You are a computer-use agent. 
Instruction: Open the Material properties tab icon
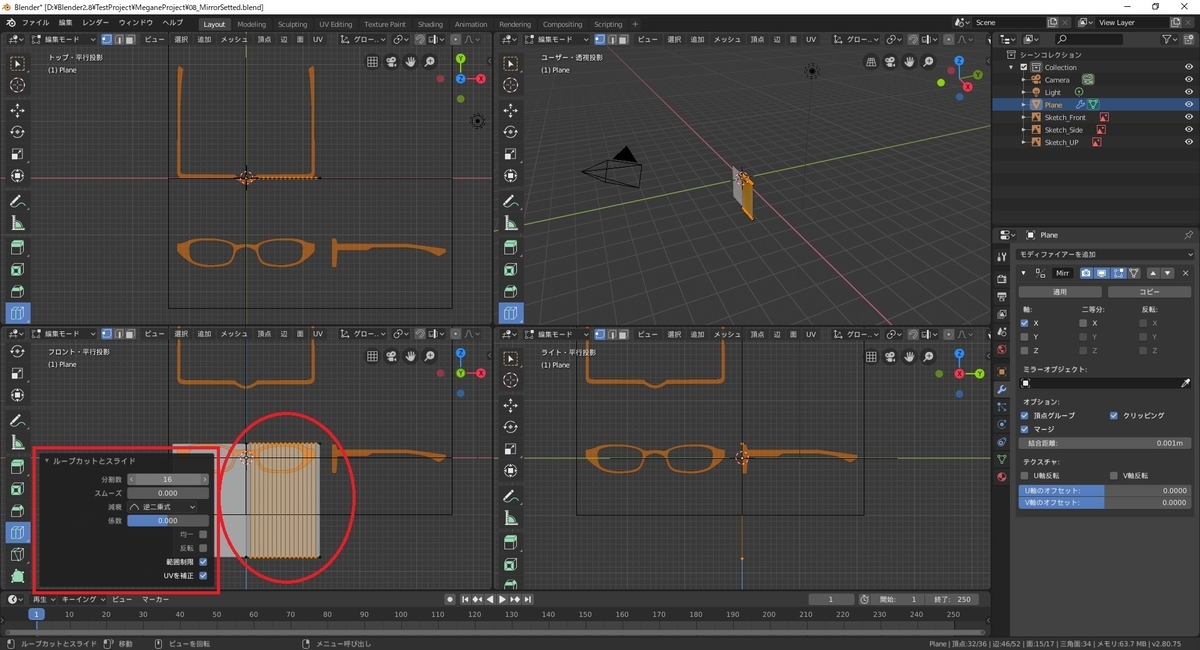pyautogui.click(x=1001, y=477)
